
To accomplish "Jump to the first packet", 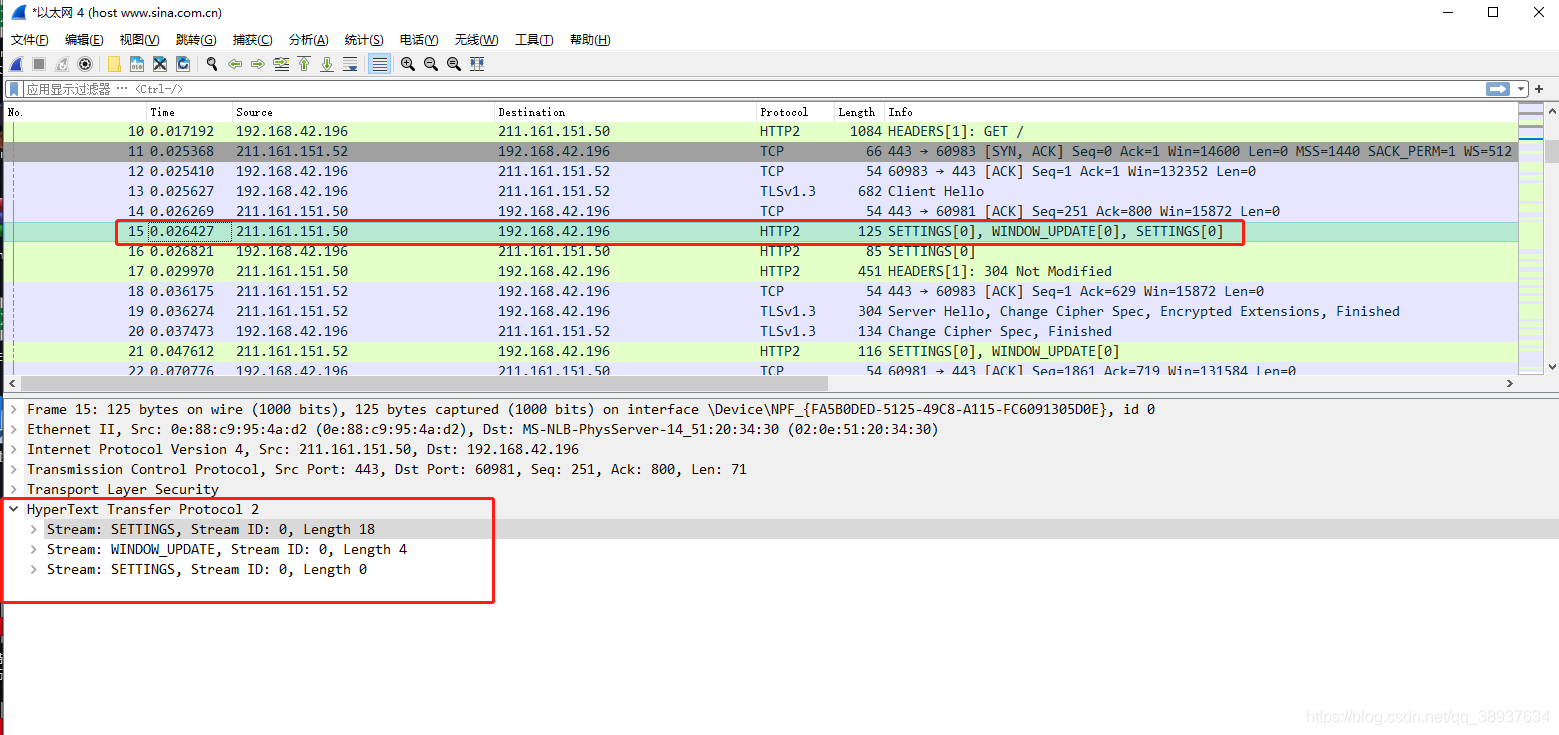I will (x=304, y=64).
